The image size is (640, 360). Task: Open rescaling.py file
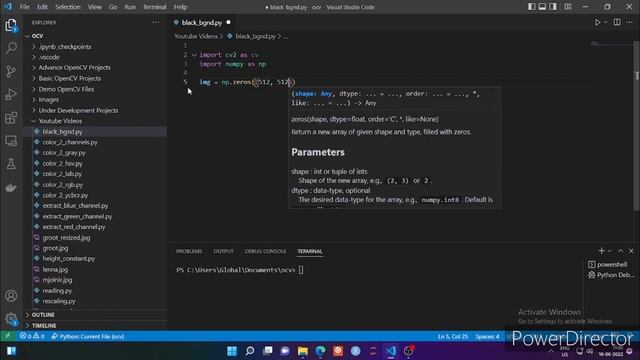click(x=59, y=301)
